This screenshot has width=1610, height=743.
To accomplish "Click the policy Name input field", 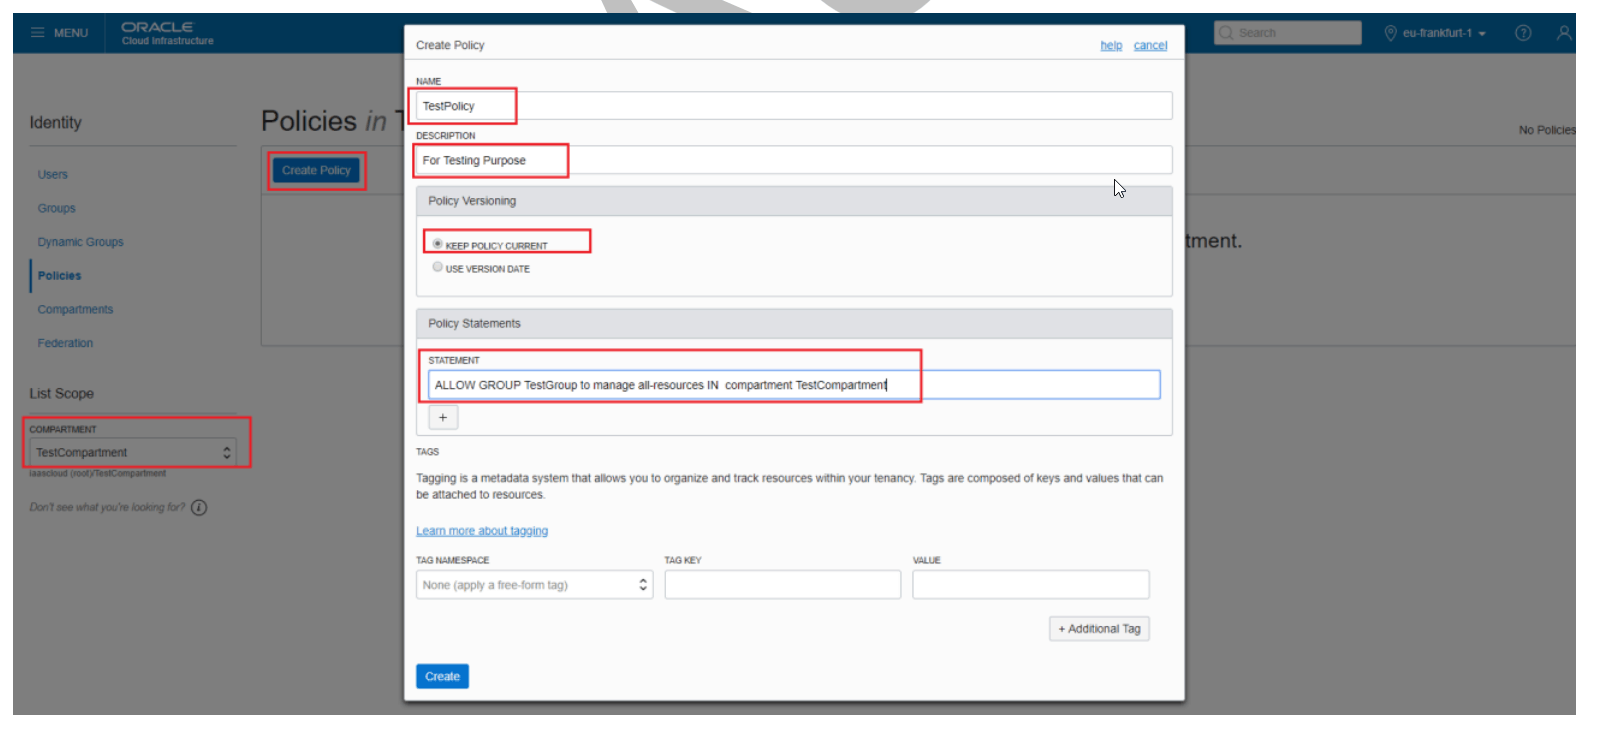I will (793, 106).
